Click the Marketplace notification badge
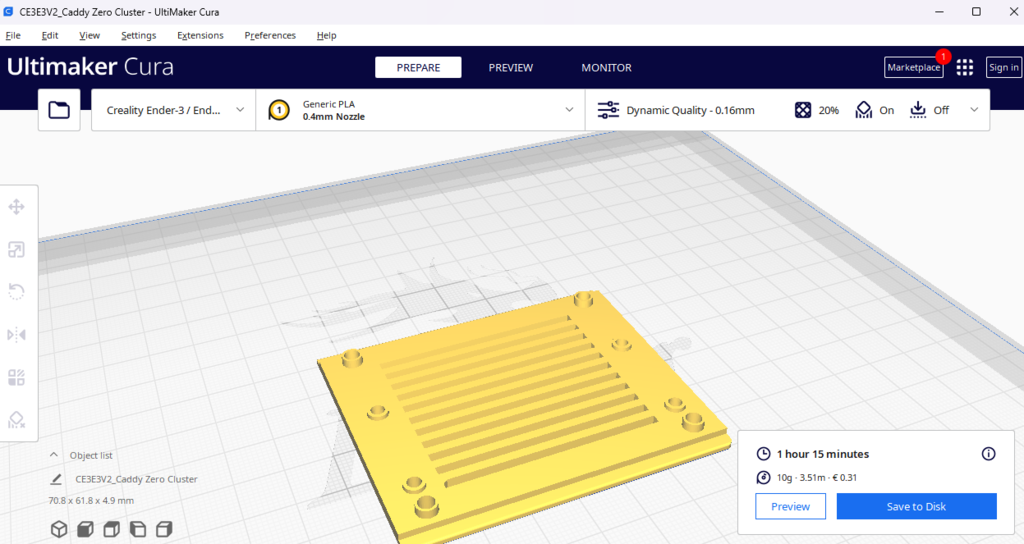The image size is (1024, 544). point(943,56)
